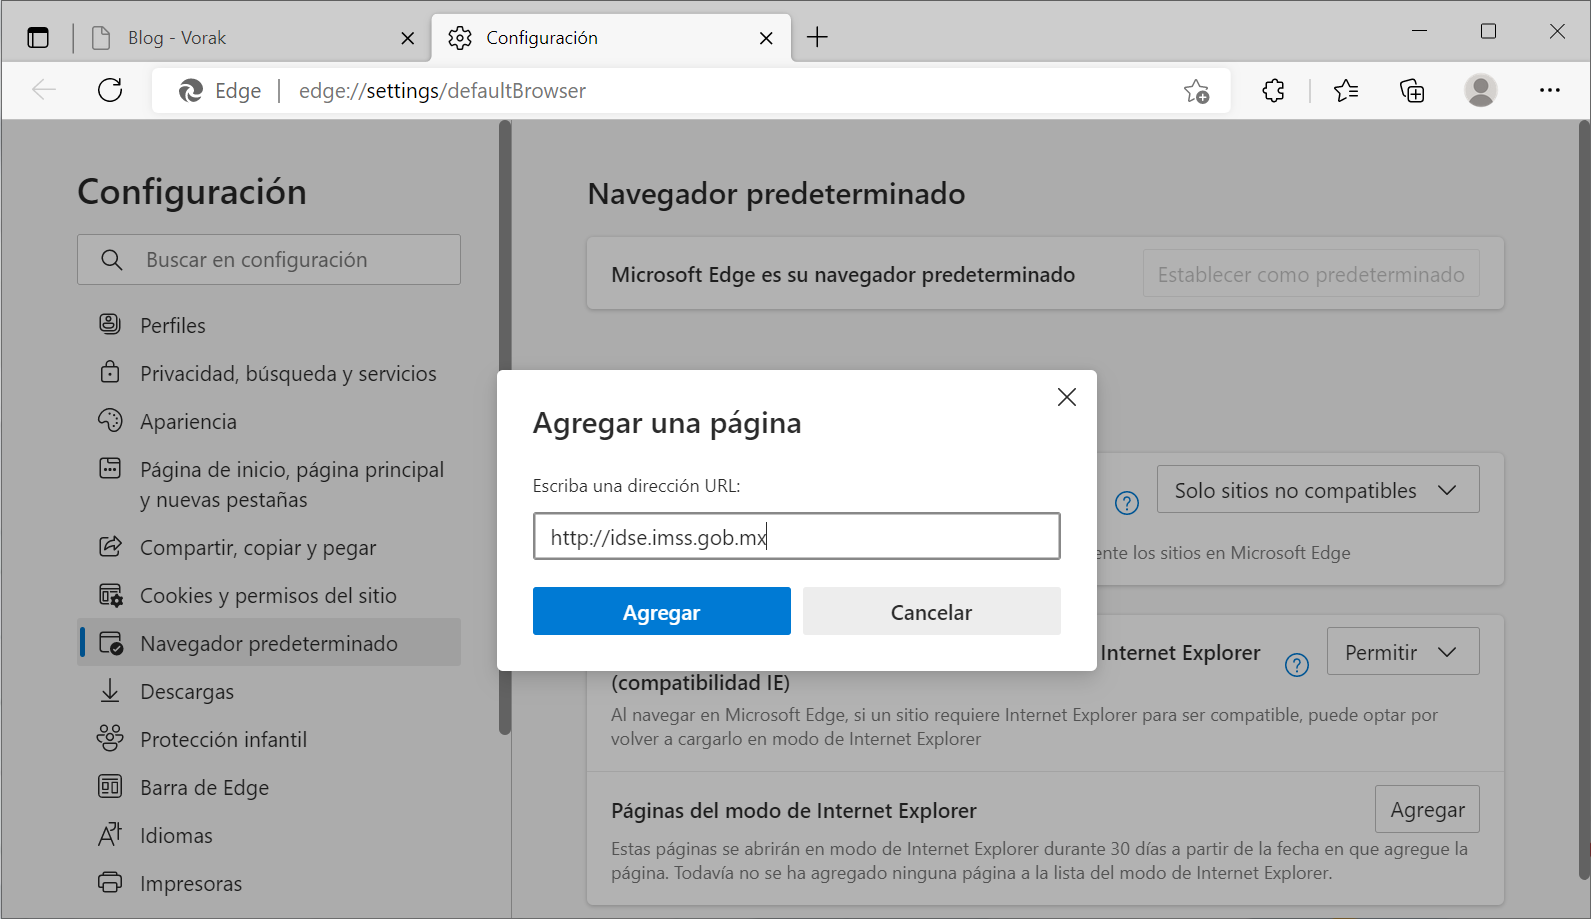Click the sidebar scrollbar

[505, 428]
